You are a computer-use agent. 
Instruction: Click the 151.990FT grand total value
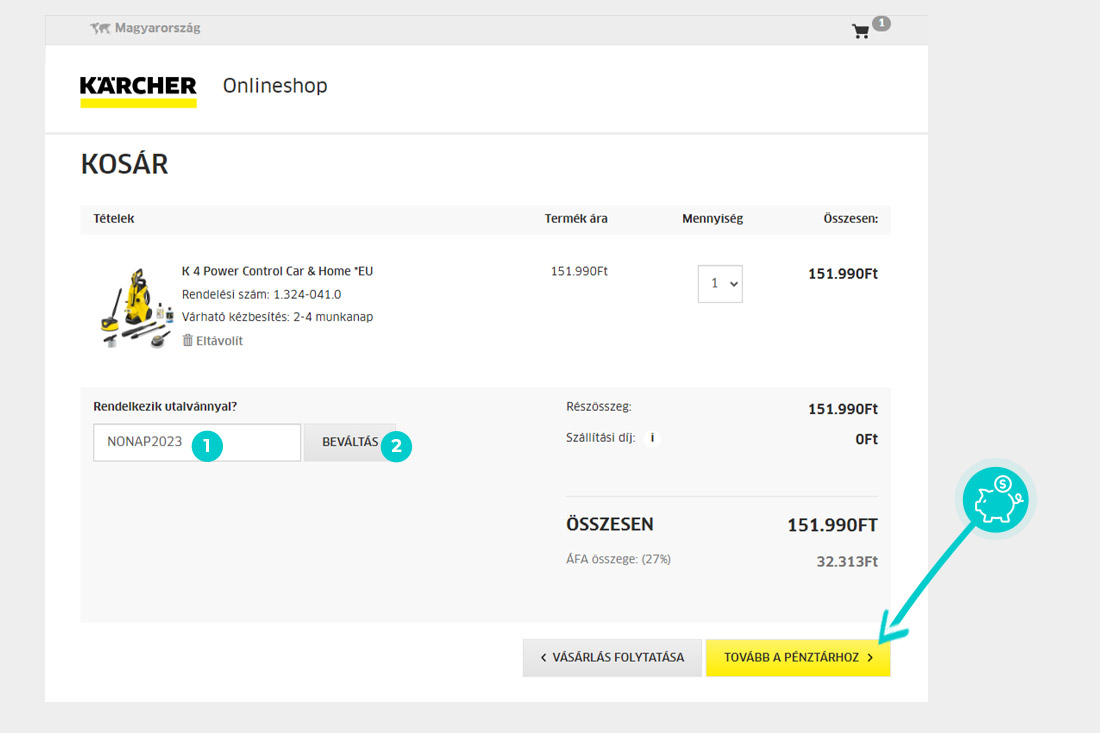pyautogui.click(x=832, y=525)
